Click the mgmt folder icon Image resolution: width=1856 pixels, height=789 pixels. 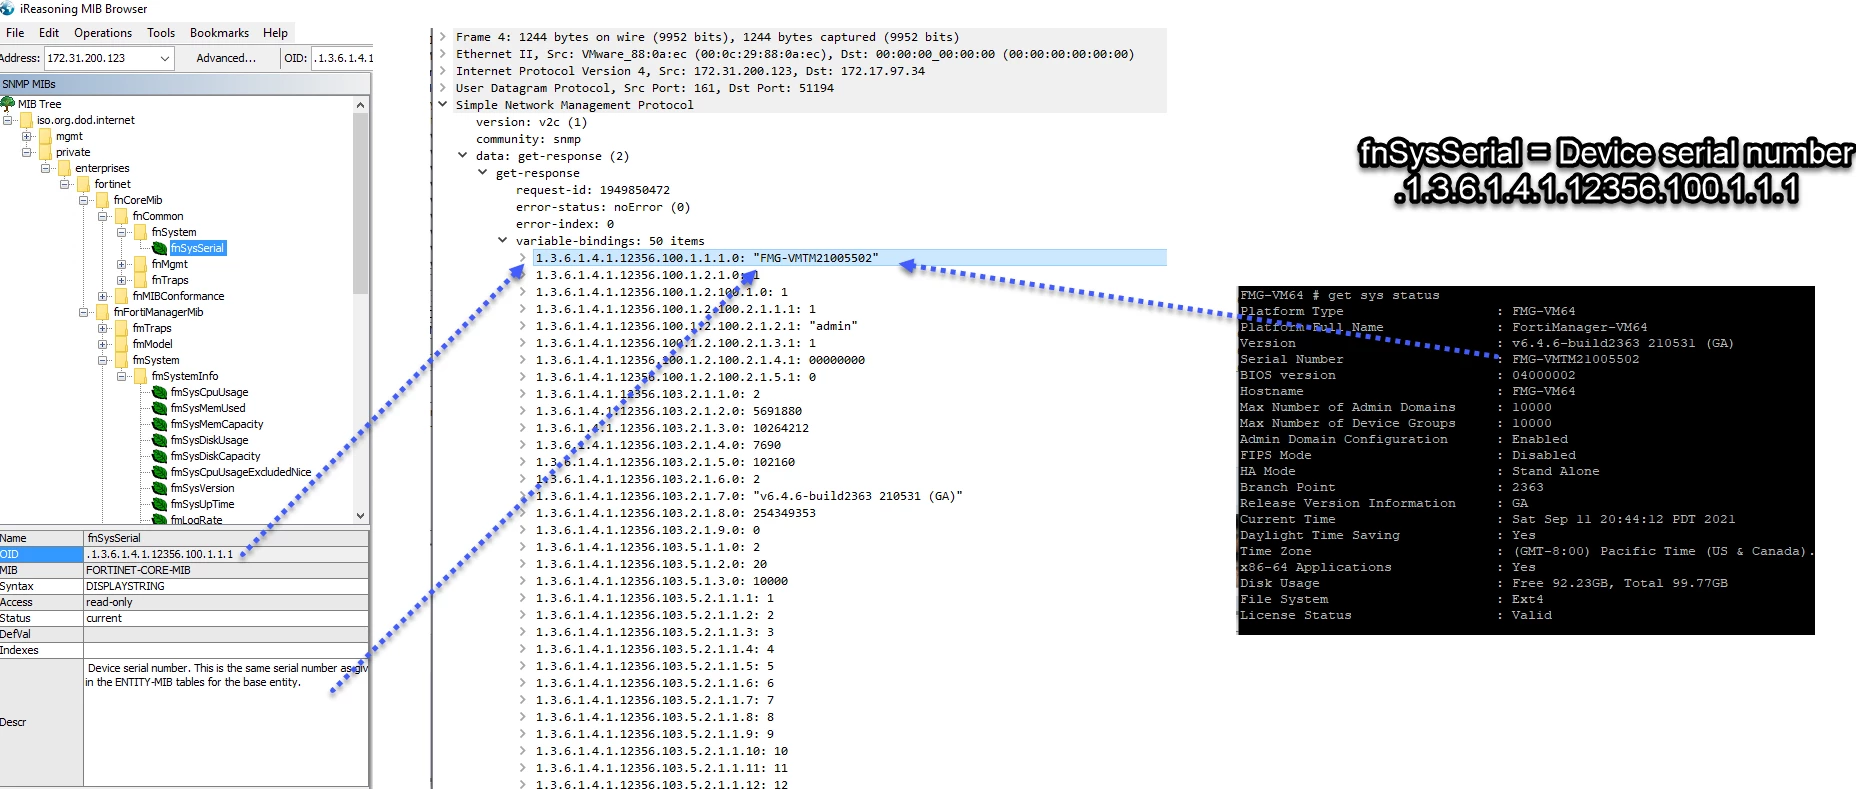pos(45,136)
